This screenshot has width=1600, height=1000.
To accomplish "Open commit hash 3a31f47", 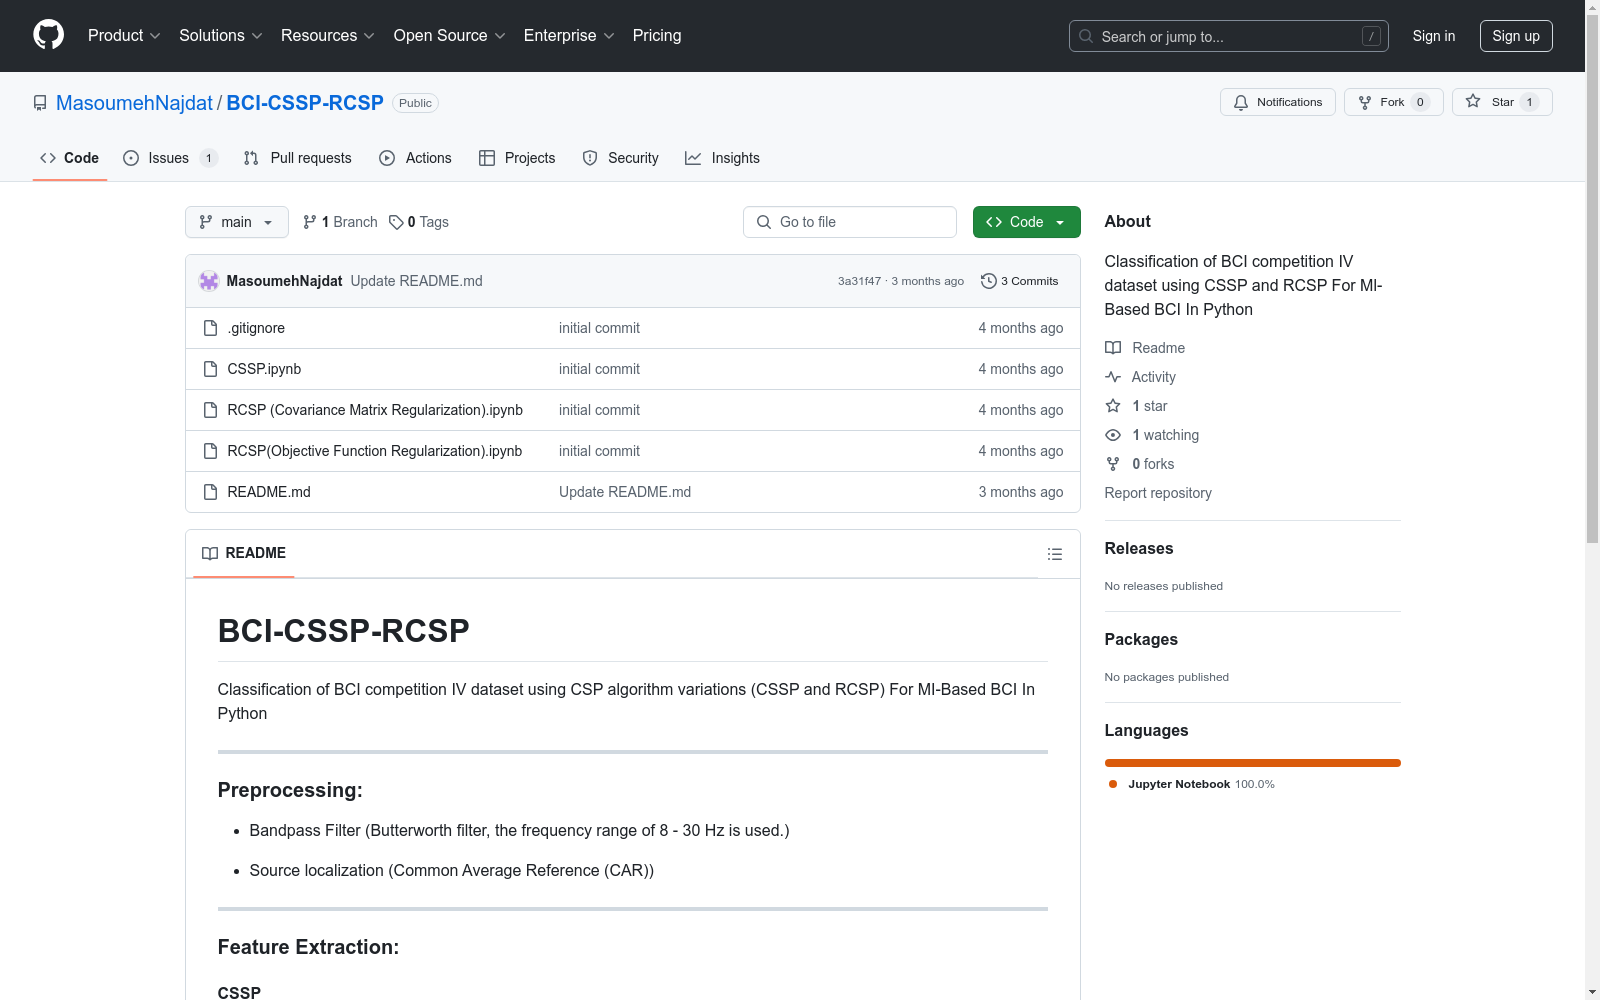I will point(859,281).
